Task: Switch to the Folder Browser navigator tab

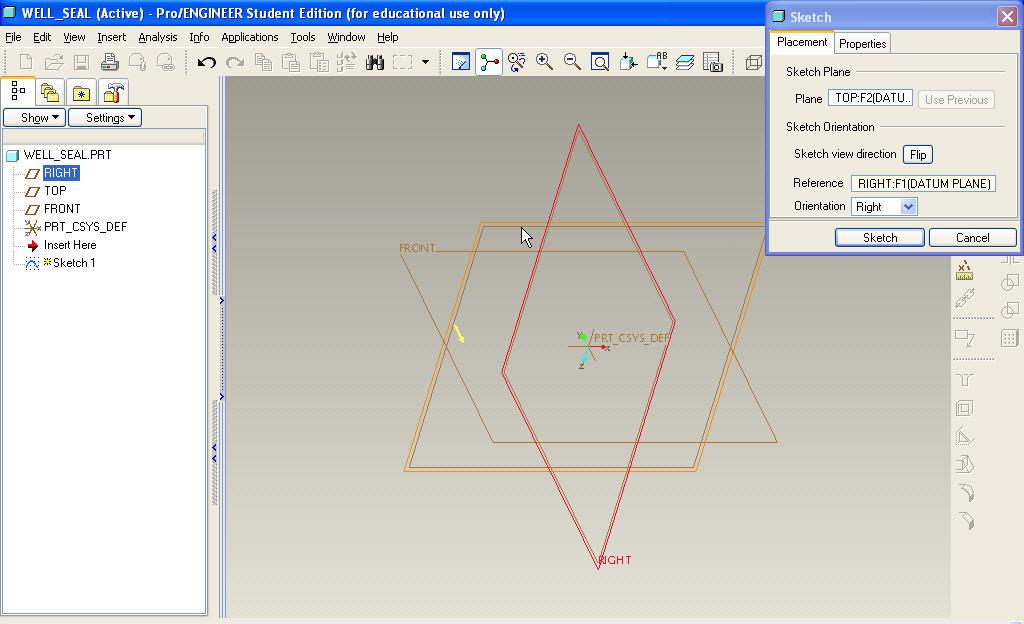Action: coord(50,92)
